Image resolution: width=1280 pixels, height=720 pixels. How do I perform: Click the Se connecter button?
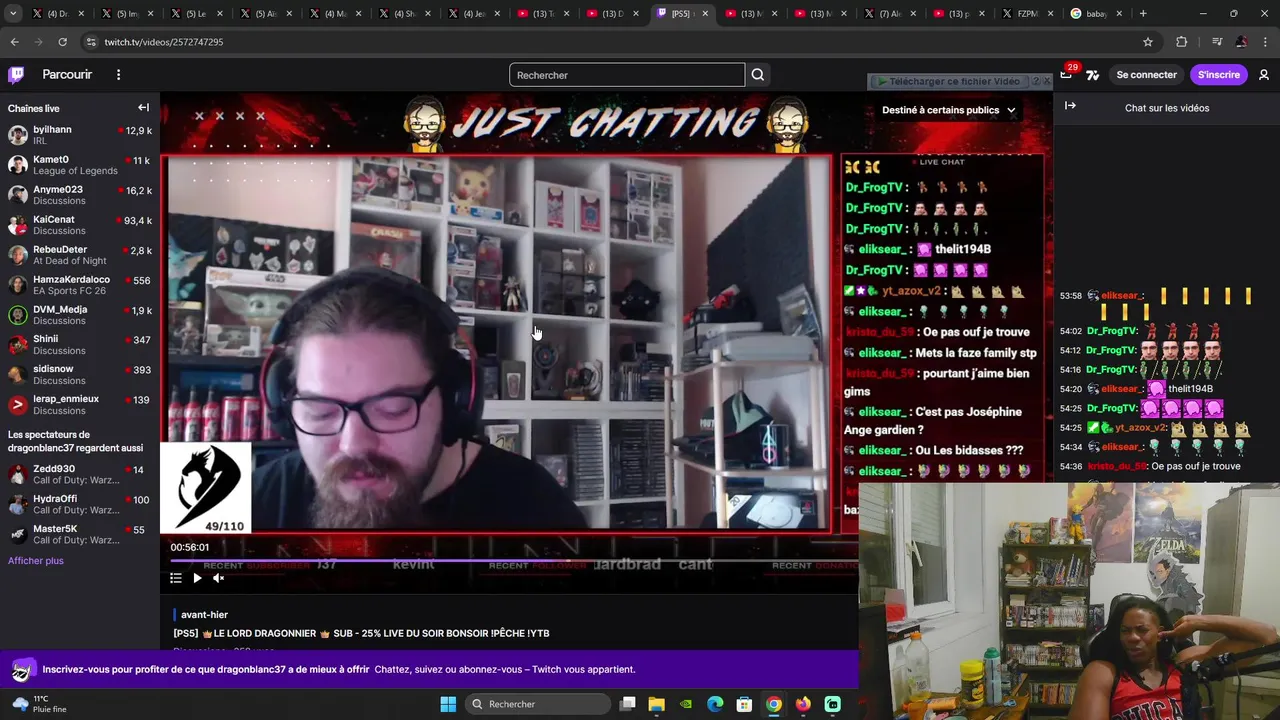coord(1146,75)
